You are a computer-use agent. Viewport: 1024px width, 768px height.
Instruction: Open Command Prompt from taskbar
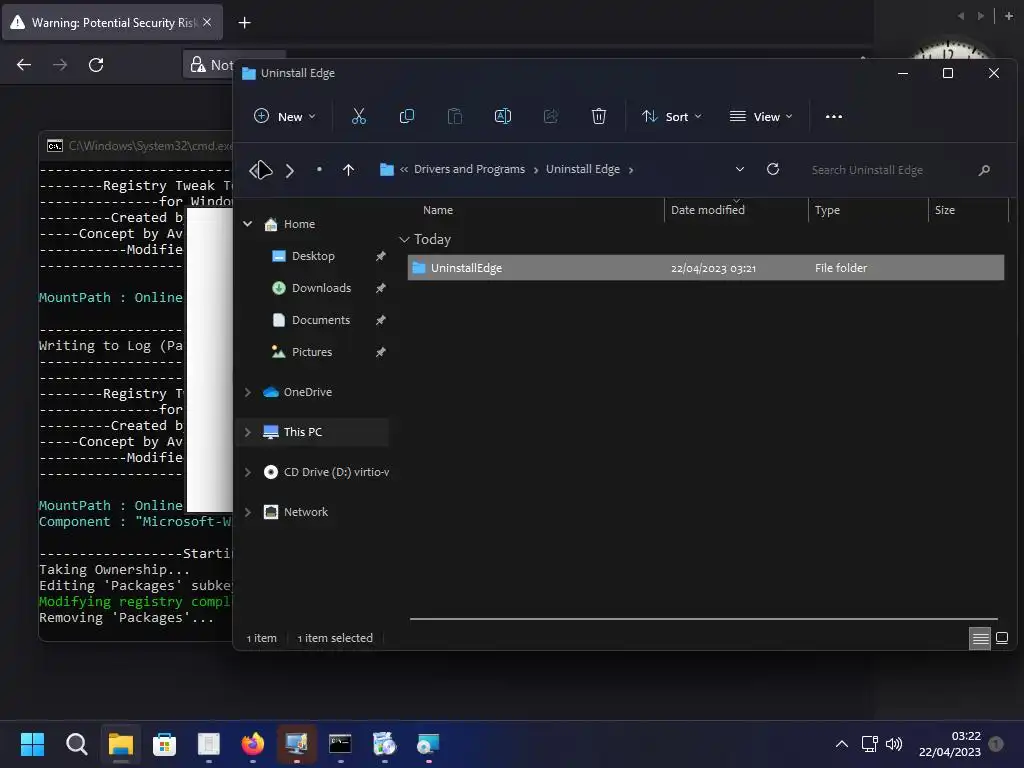point(340,744)
